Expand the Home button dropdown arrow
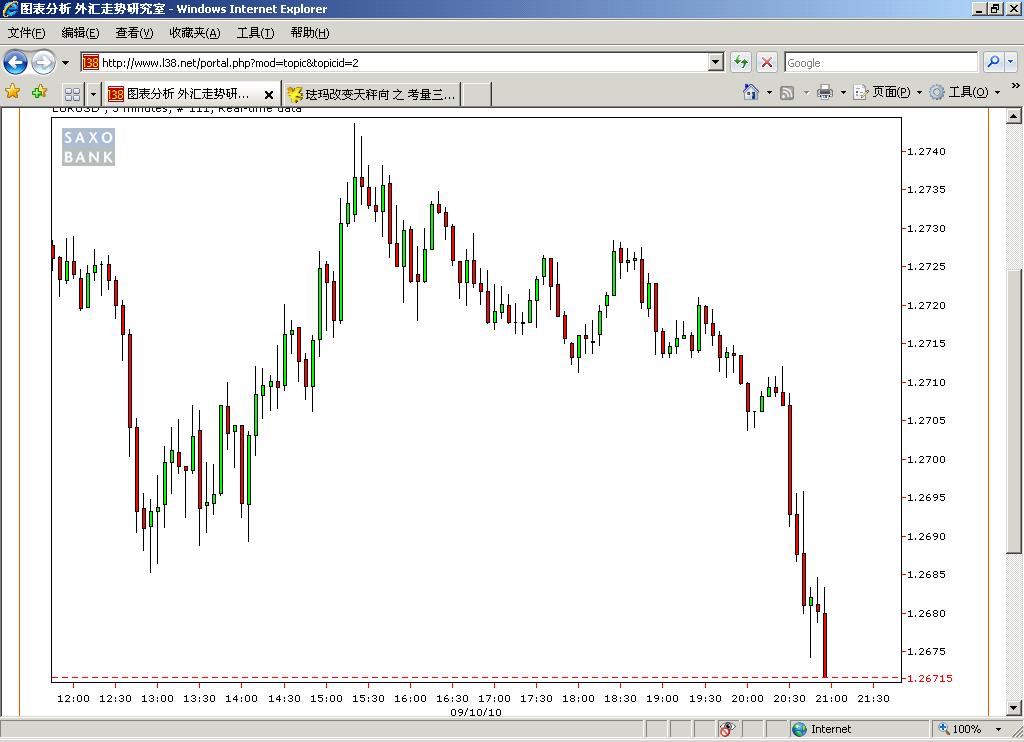 [769, 93]
